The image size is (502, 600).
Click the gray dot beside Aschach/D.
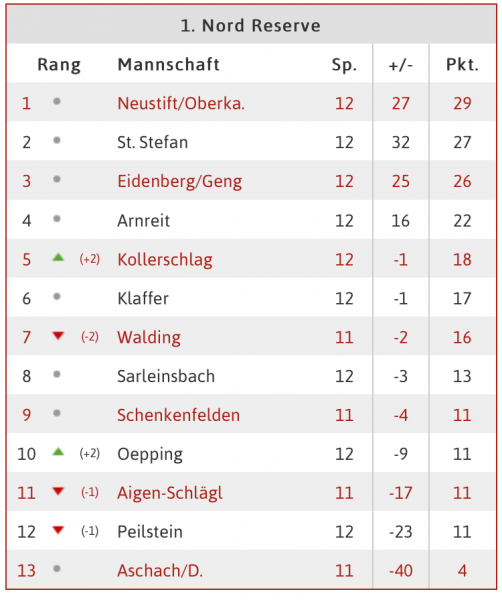57,569
